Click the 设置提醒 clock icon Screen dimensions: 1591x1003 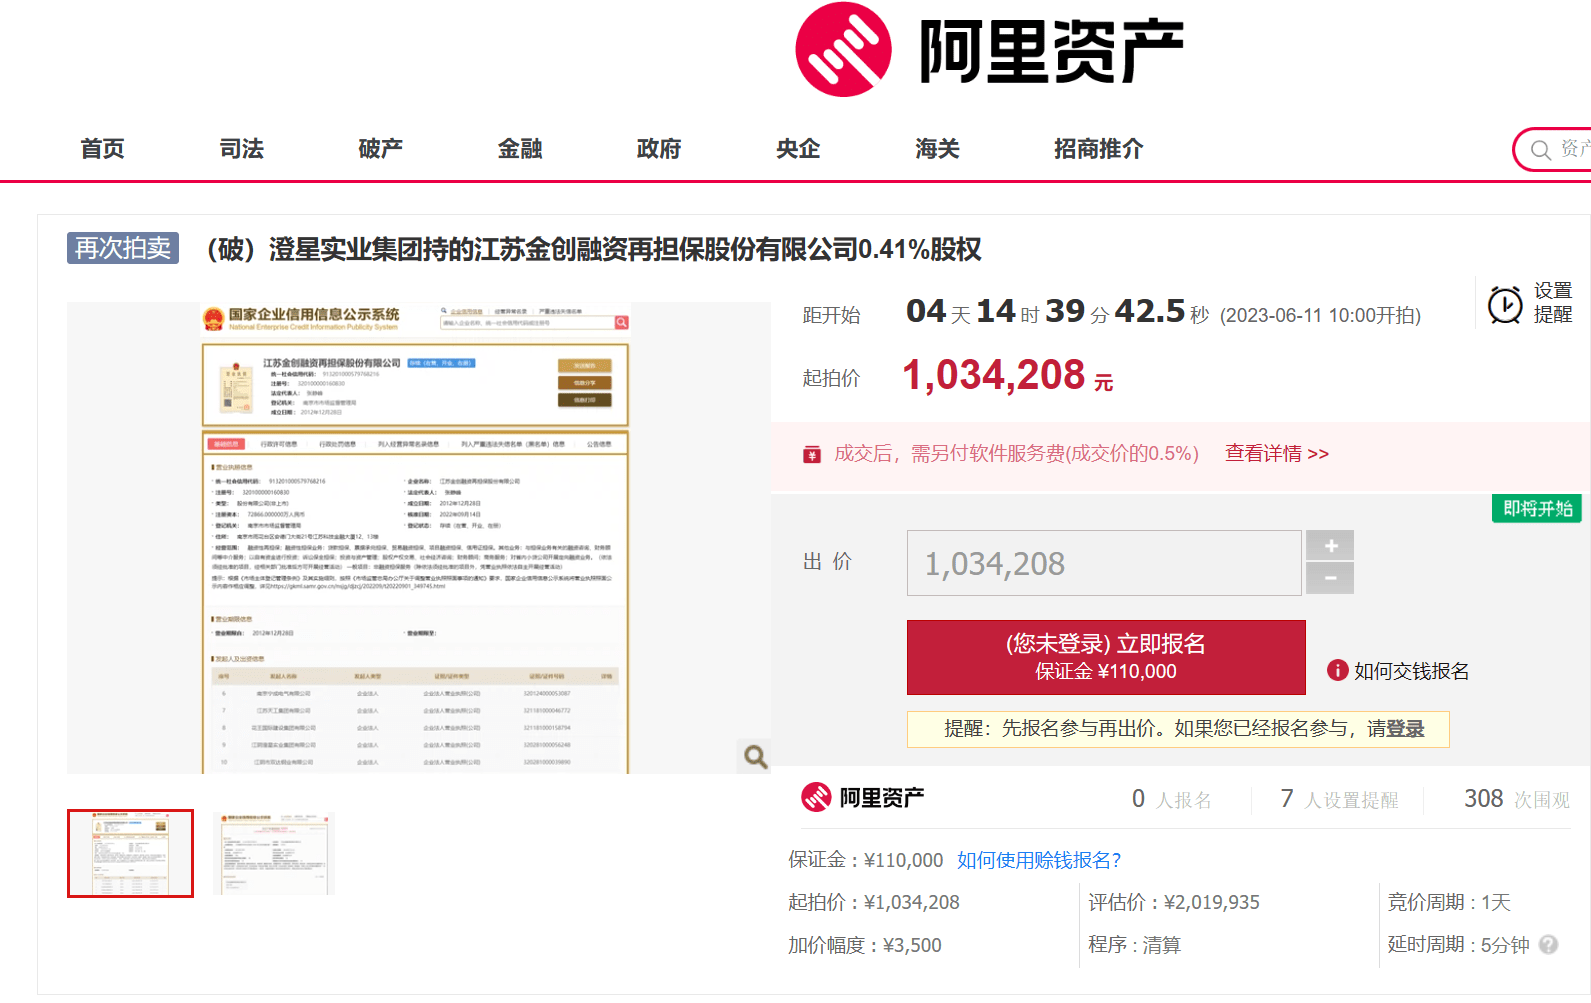pyautogui.click(x=1505, y=304)
